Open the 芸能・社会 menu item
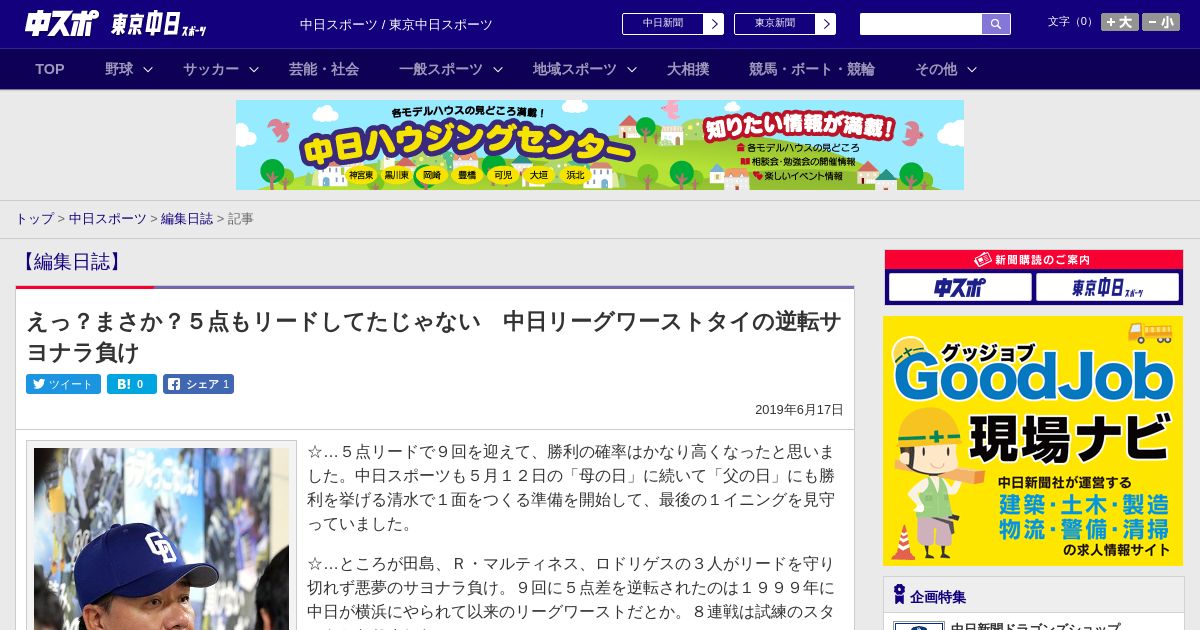Image resolution: width=1200 pixels, height=630 pixels. pos(324,69)
